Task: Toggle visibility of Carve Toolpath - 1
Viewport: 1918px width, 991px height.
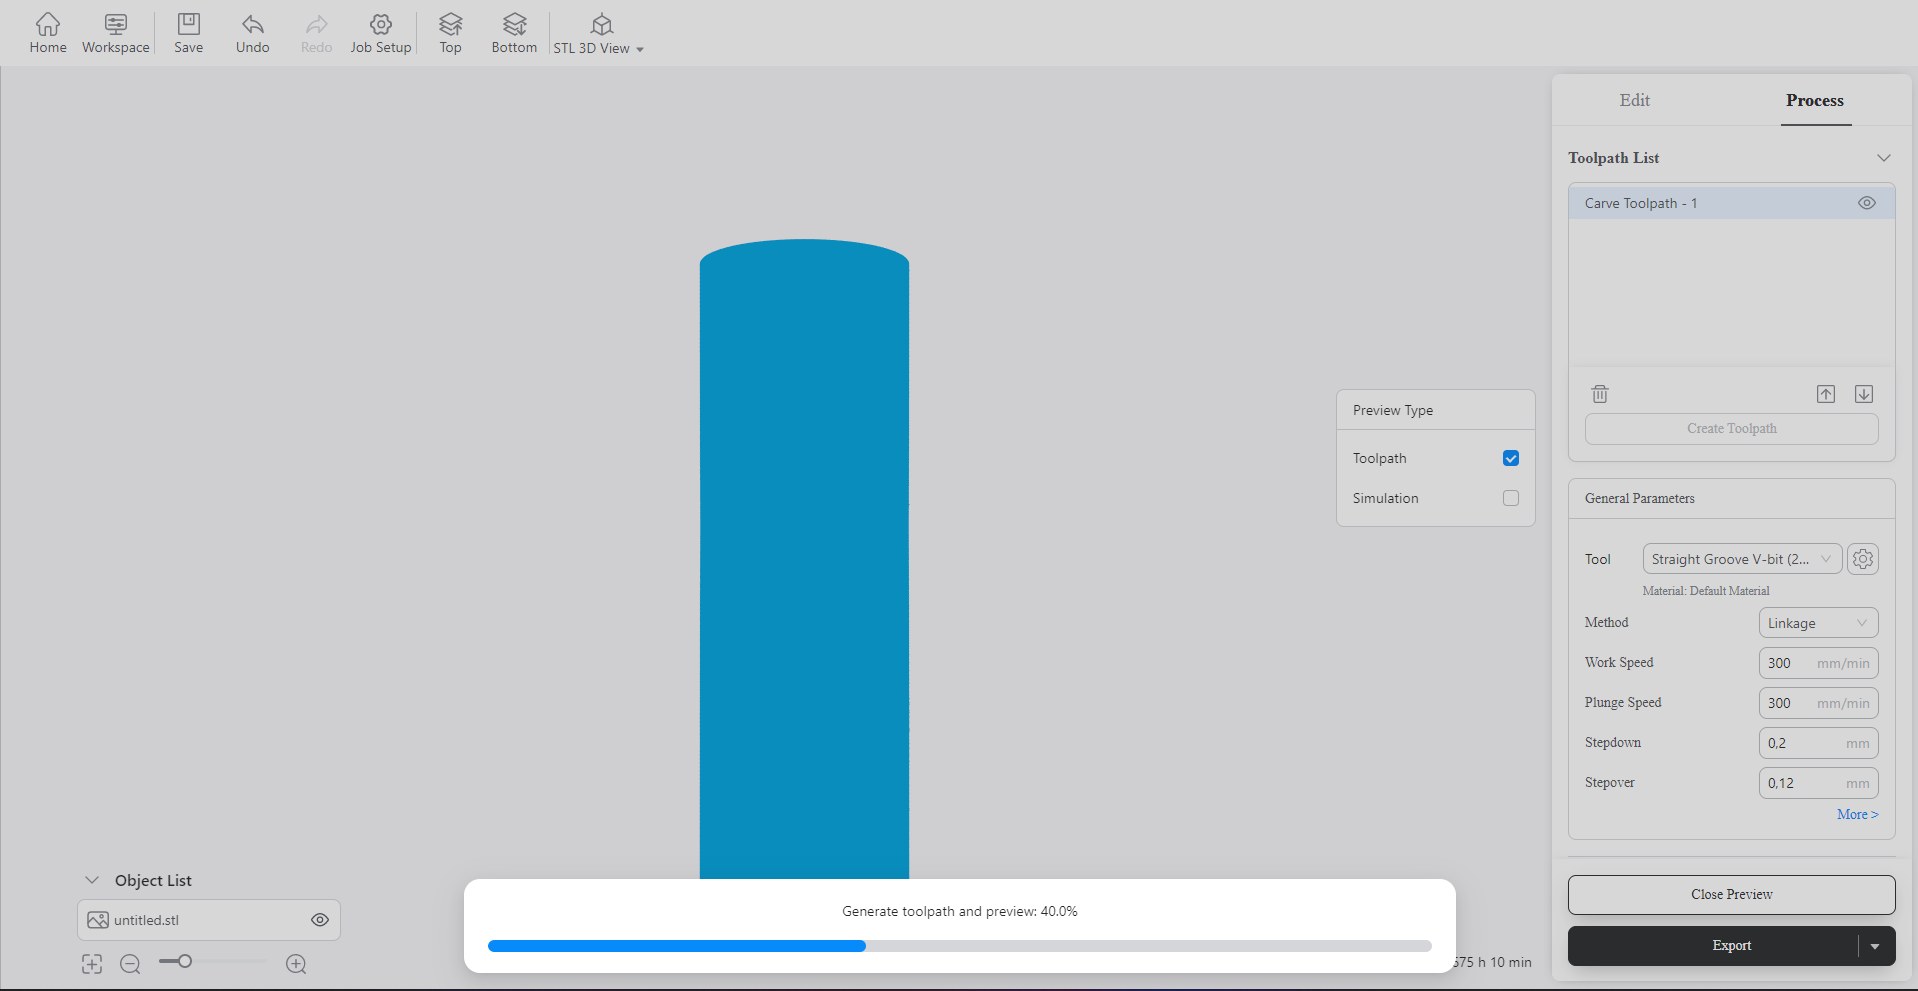Action: (x=1867, y=203)
